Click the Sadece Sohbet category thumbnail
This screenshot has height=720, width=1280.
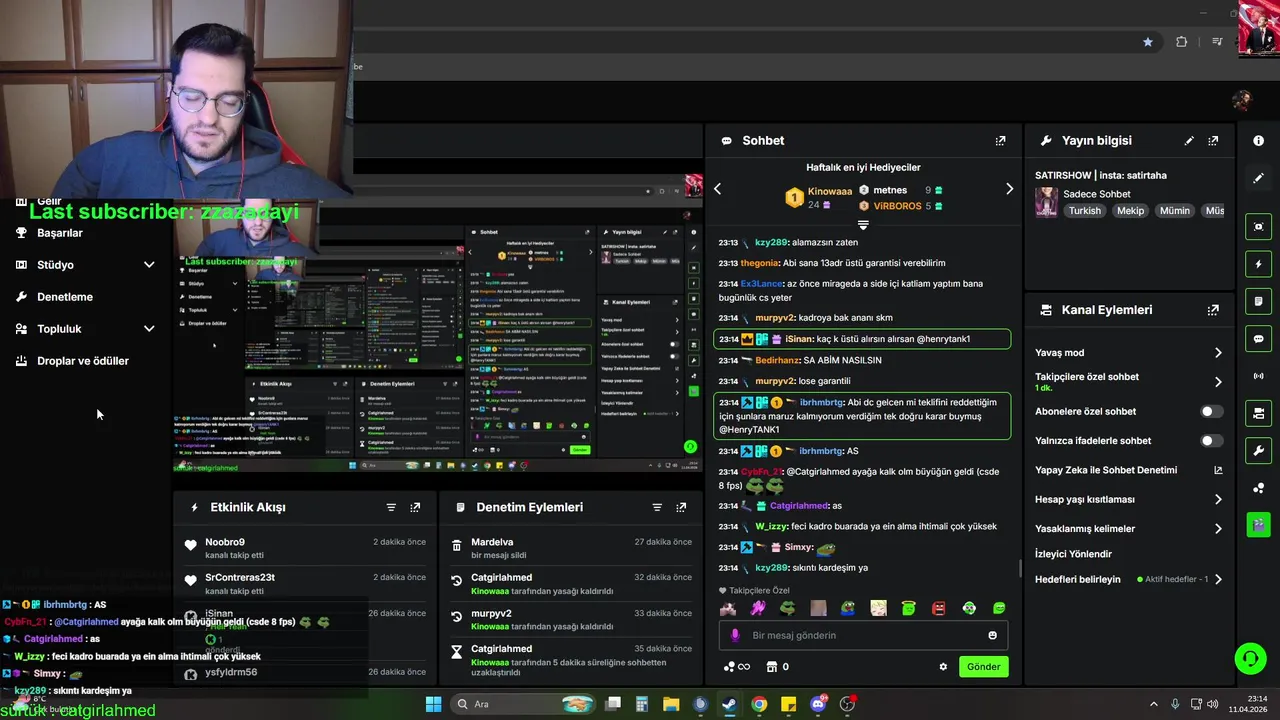click(1046, 202)
